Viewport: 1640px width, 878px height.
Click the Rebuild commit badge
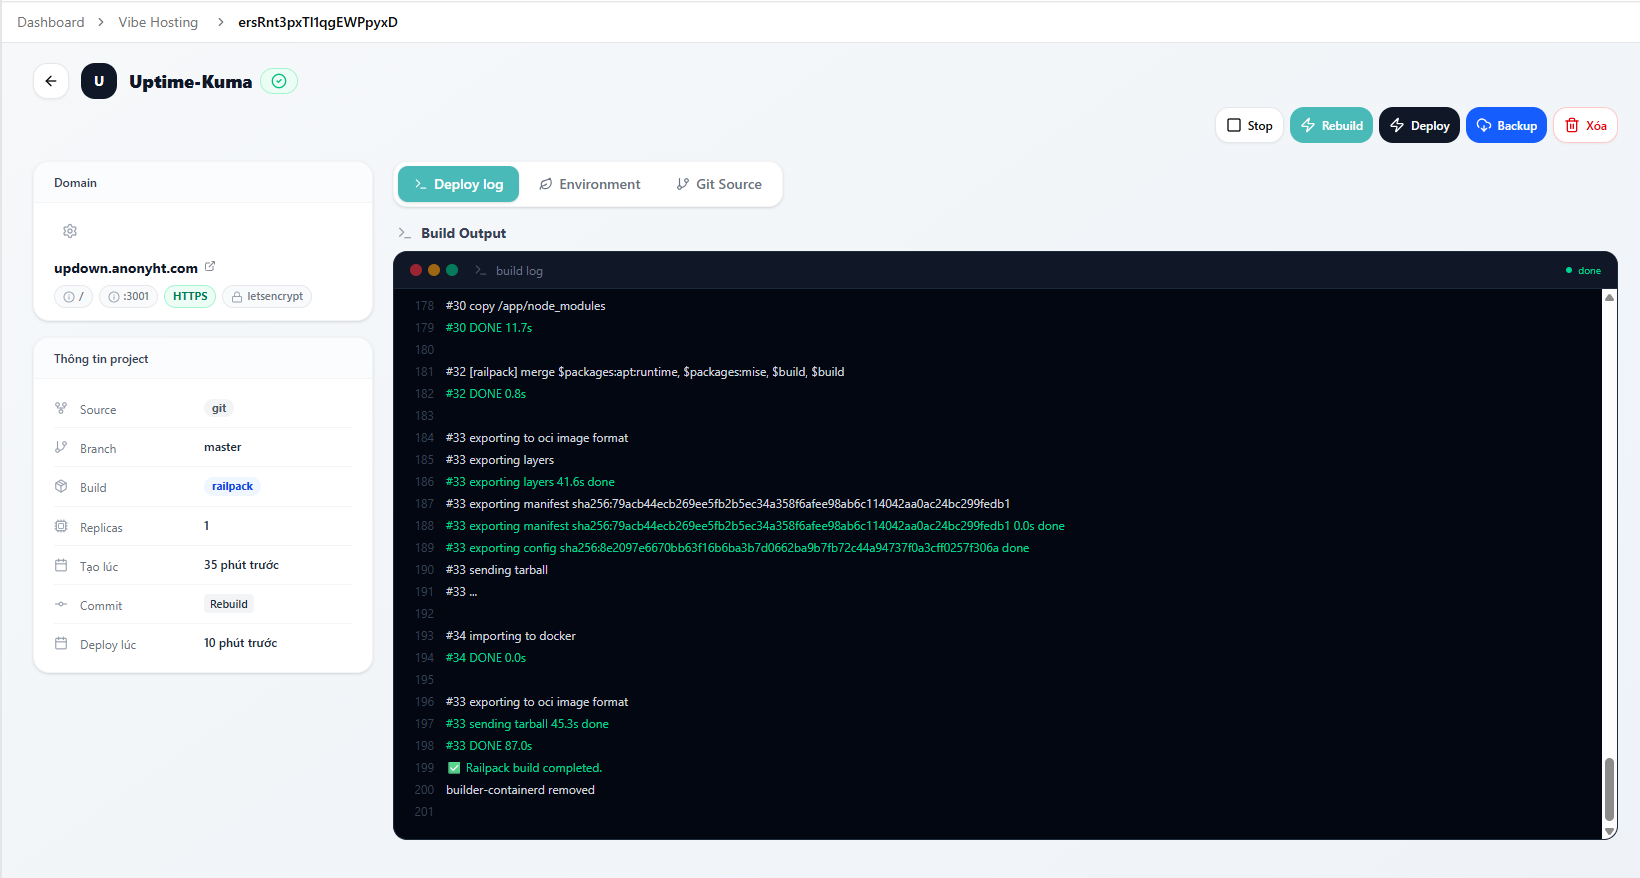(229, 604)
